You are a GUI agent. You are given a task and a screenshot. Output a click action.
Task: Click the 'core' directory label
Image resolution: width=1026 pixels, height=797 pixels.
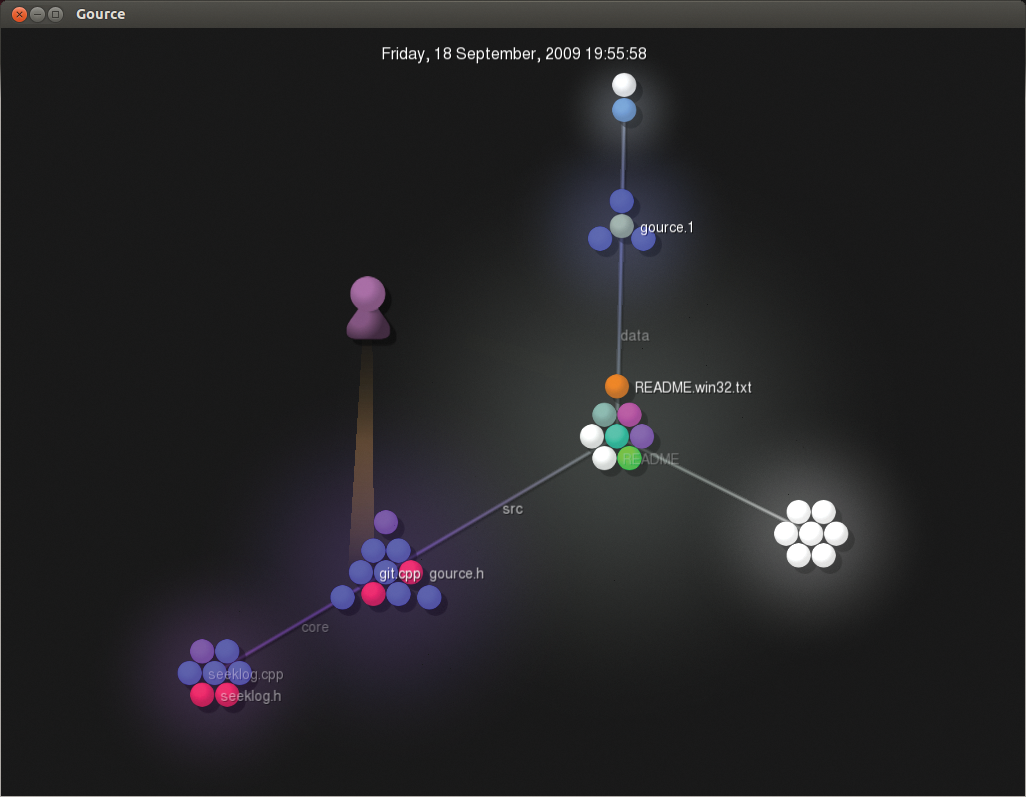pyautogui.click(x=315, y=628)
